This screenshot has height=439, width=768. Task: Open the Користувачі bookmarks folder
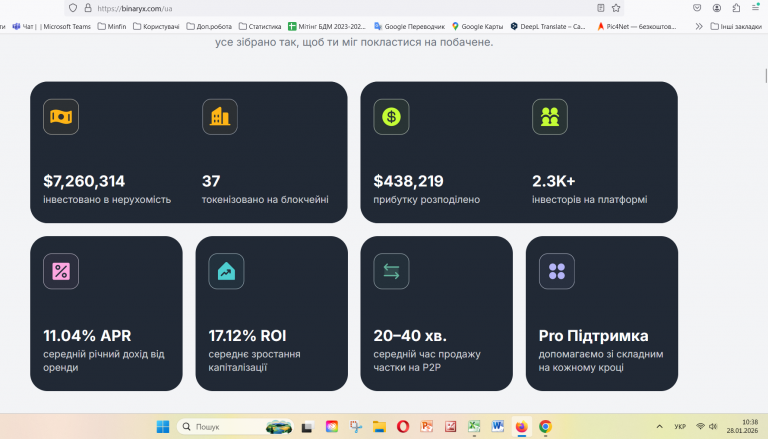point(156,26)
